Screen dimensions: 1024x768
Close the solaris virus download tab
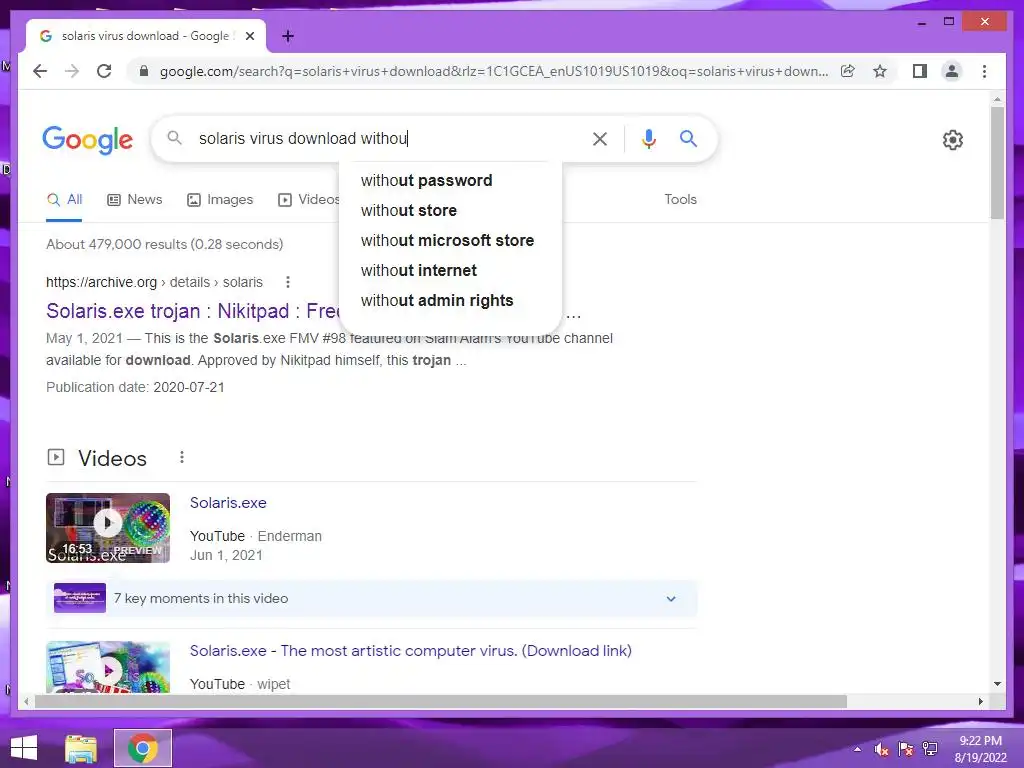point(250,37)
